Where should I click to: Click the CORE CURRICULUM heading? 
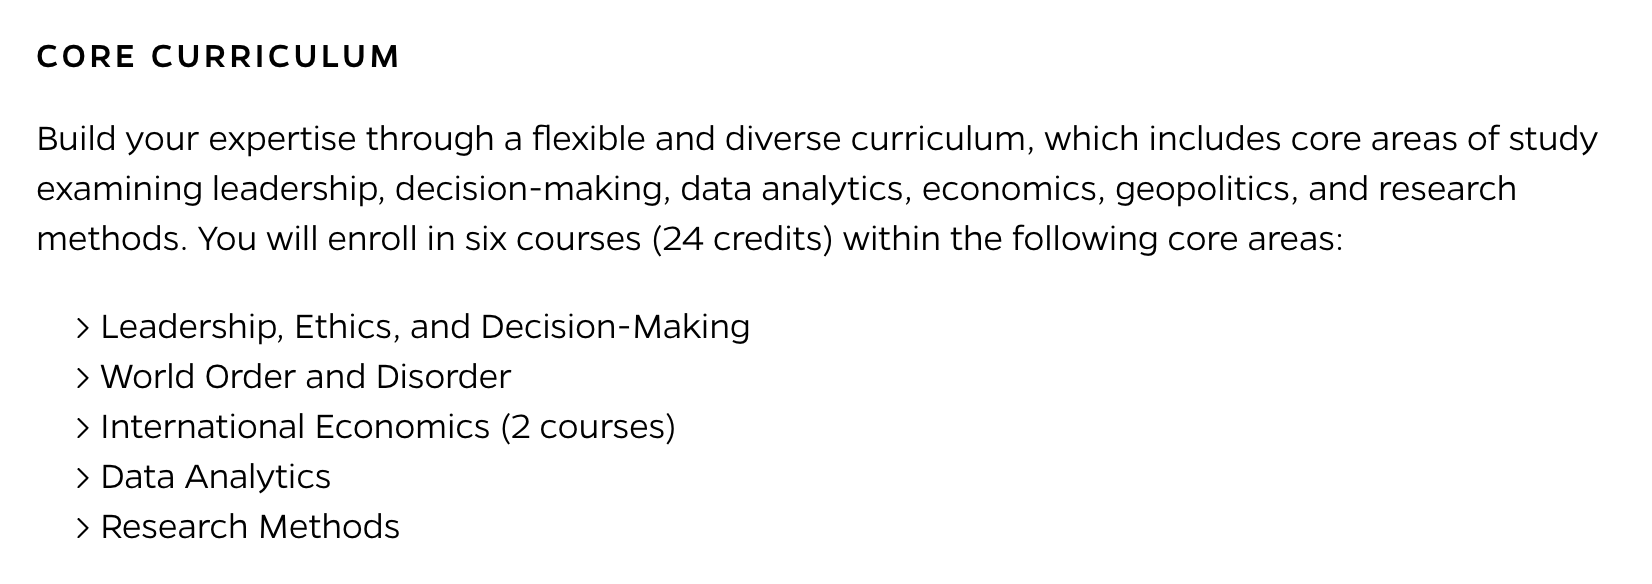coord(218,57)
